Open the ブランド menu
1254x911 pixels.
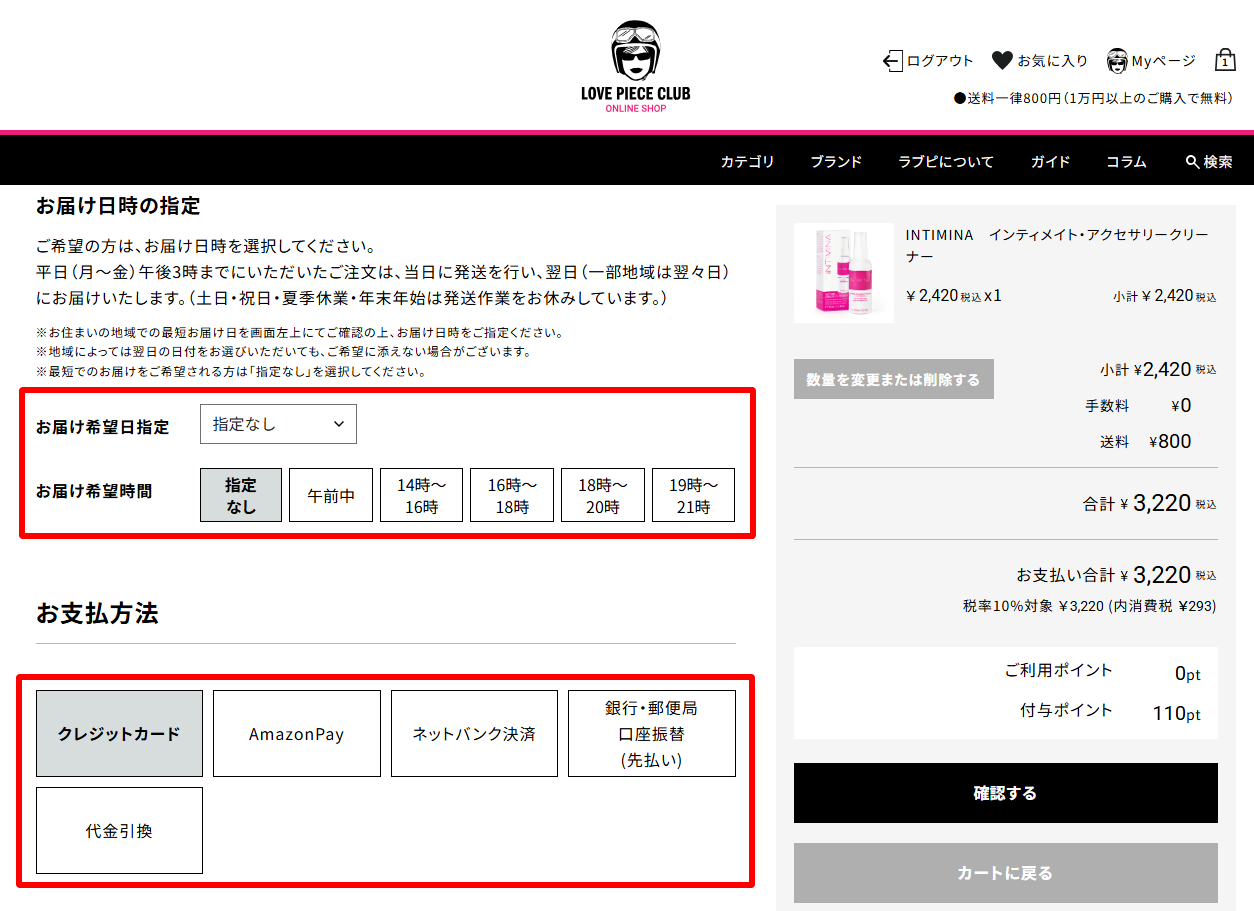coord(836,162)
